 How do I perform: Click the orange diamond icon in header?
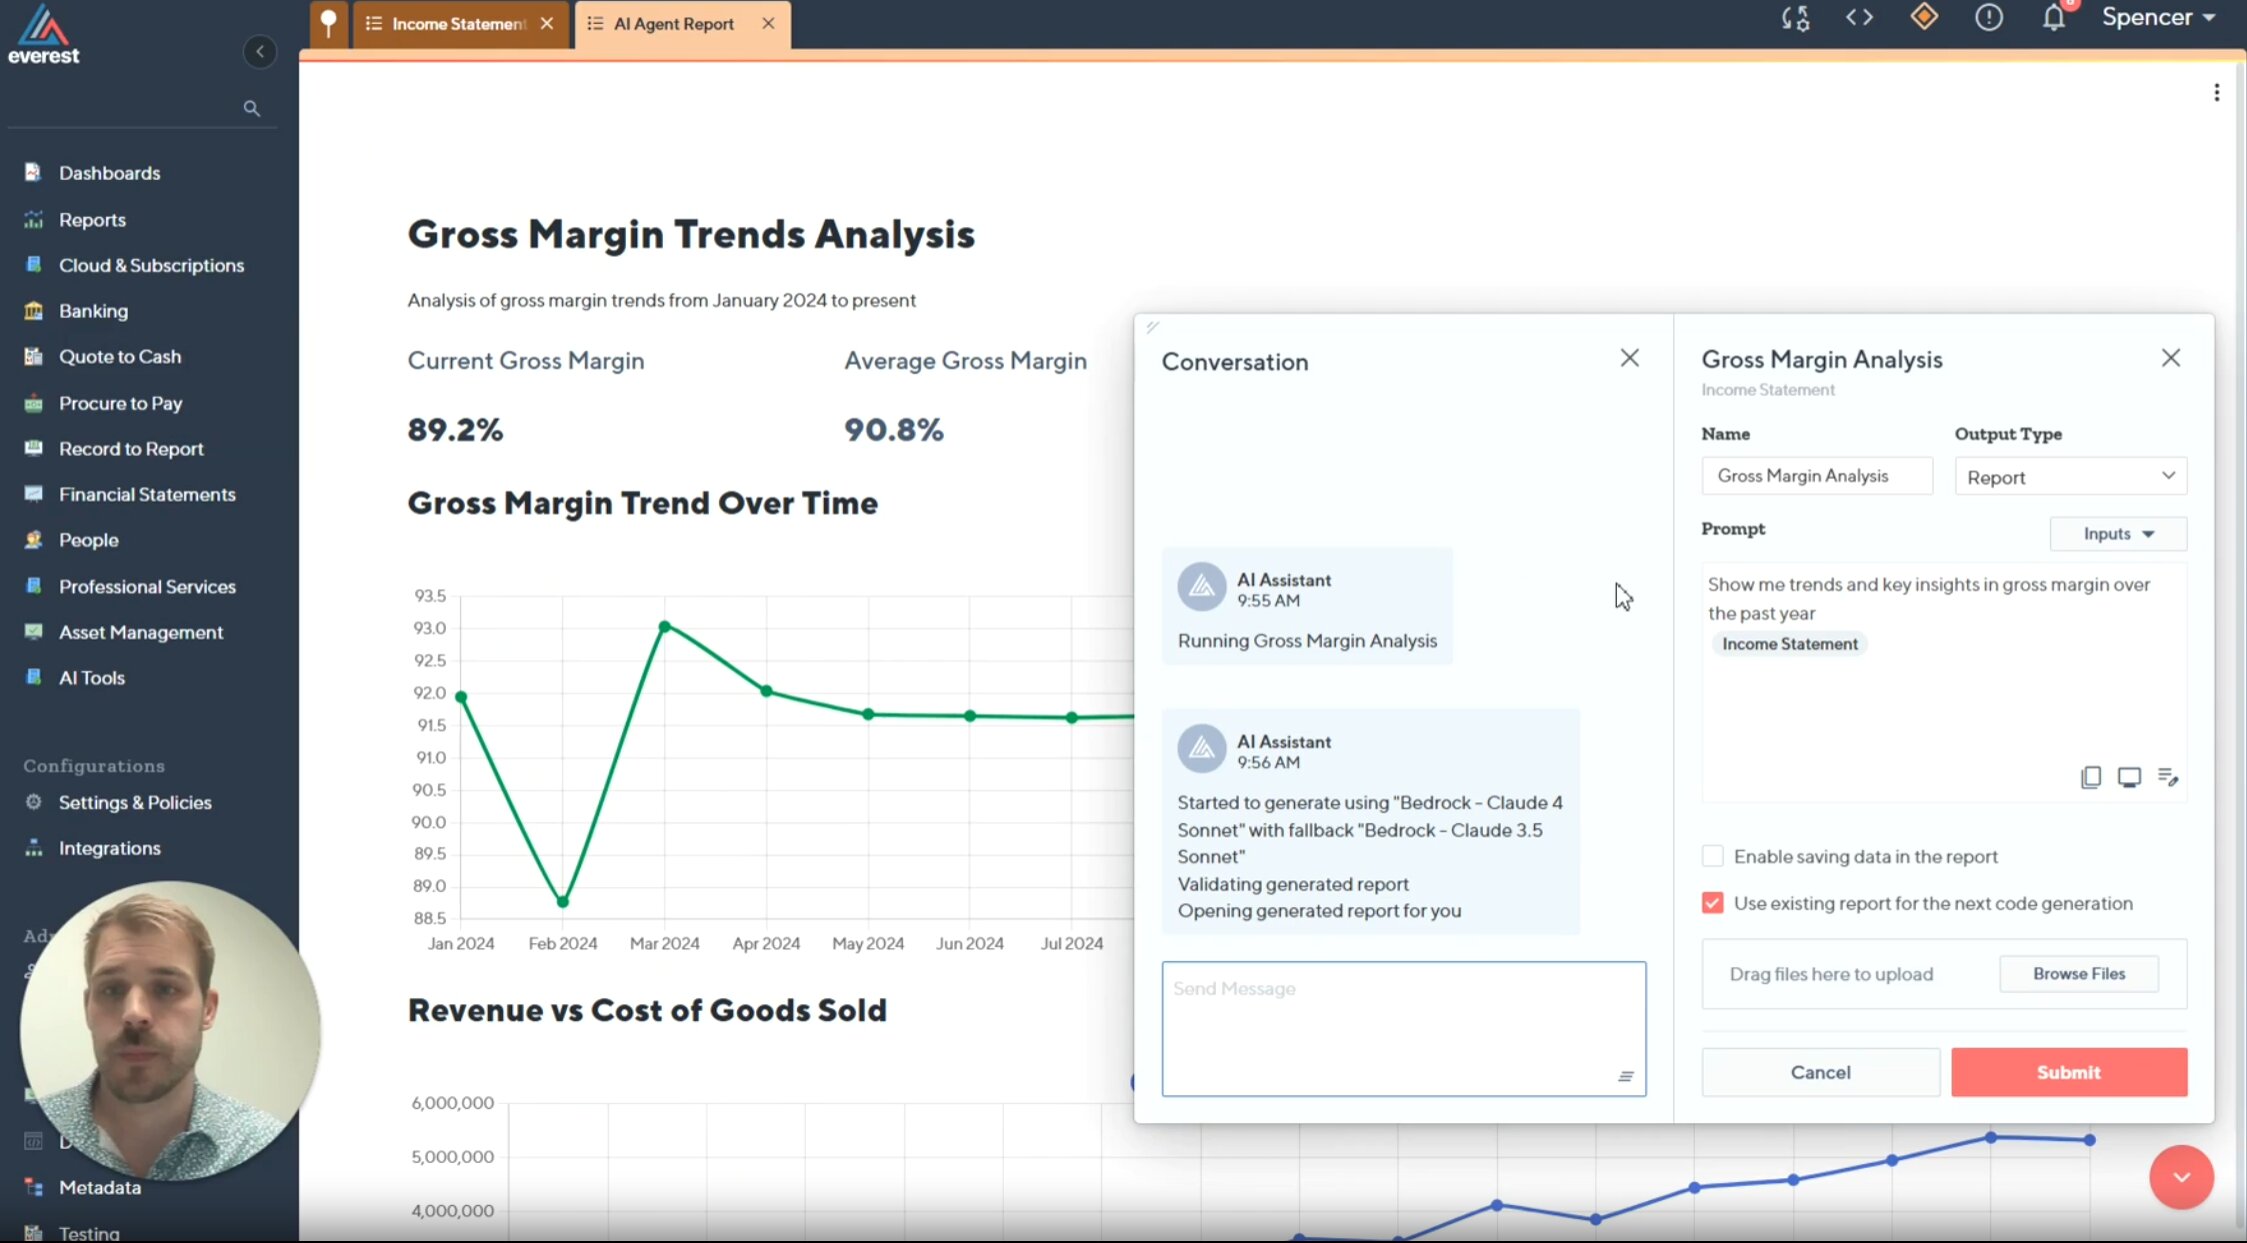[1923, 17]
